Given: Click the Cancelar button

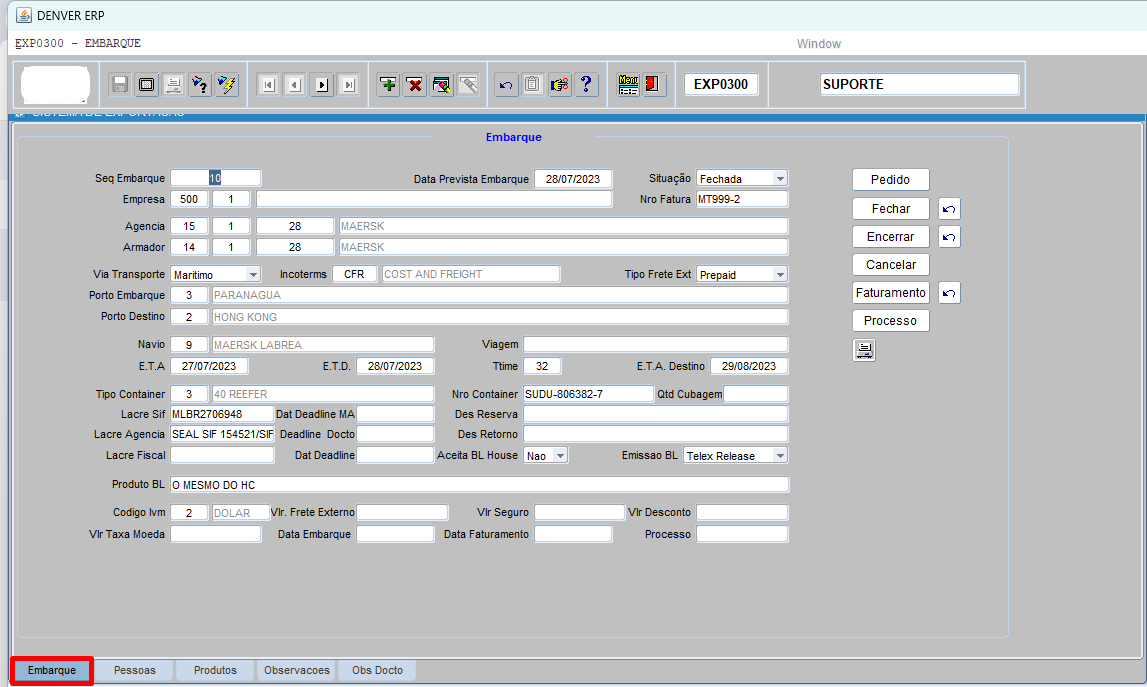Looking at the screenshot, I should point(890,265).
